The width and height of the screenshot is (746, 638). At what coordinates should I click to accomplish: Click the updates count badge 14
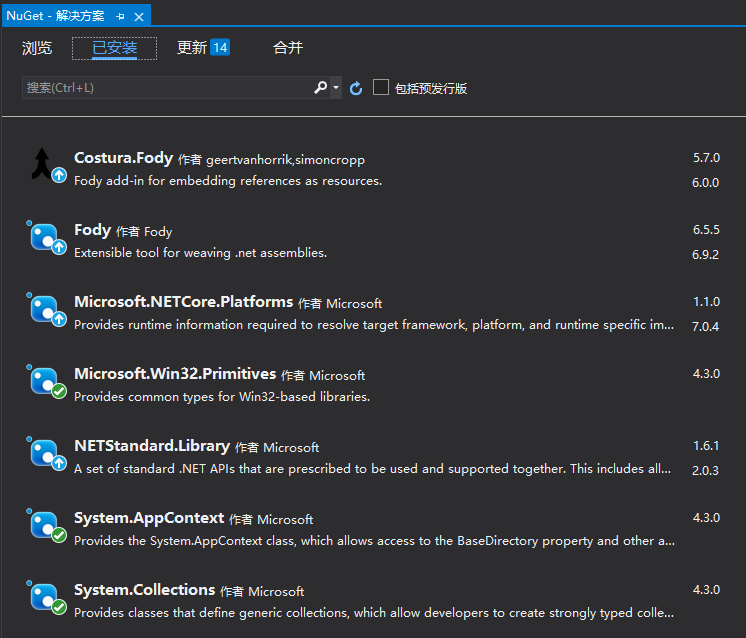(220, 48)
